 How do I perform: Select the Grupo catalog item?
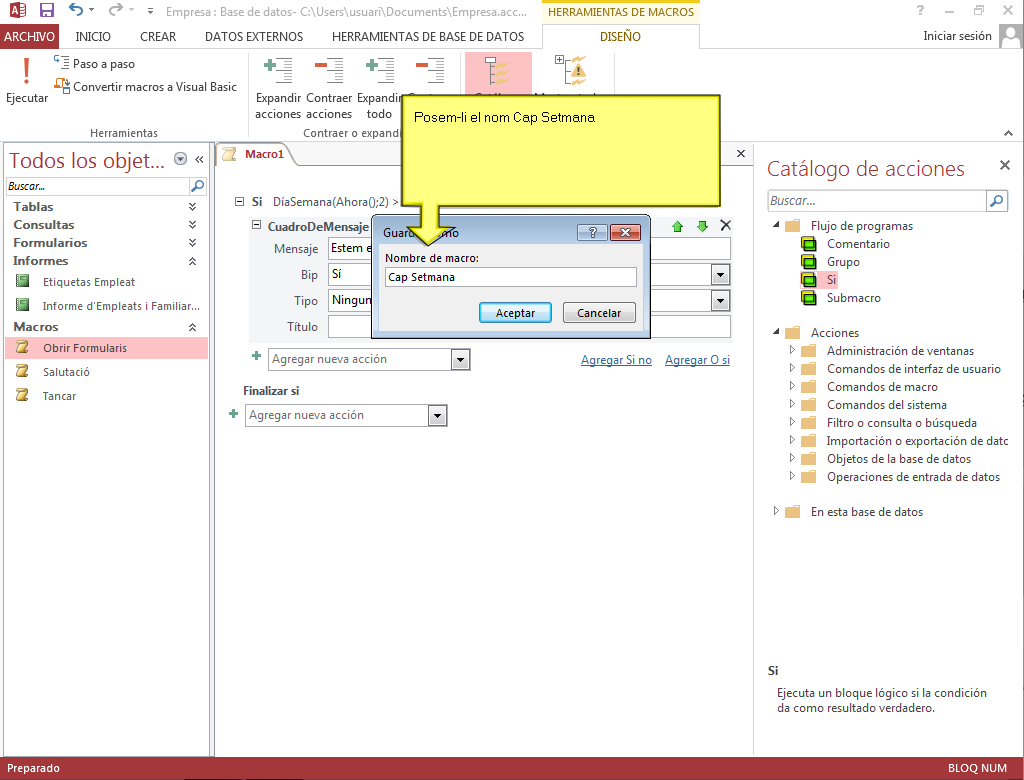click(843, 262)
